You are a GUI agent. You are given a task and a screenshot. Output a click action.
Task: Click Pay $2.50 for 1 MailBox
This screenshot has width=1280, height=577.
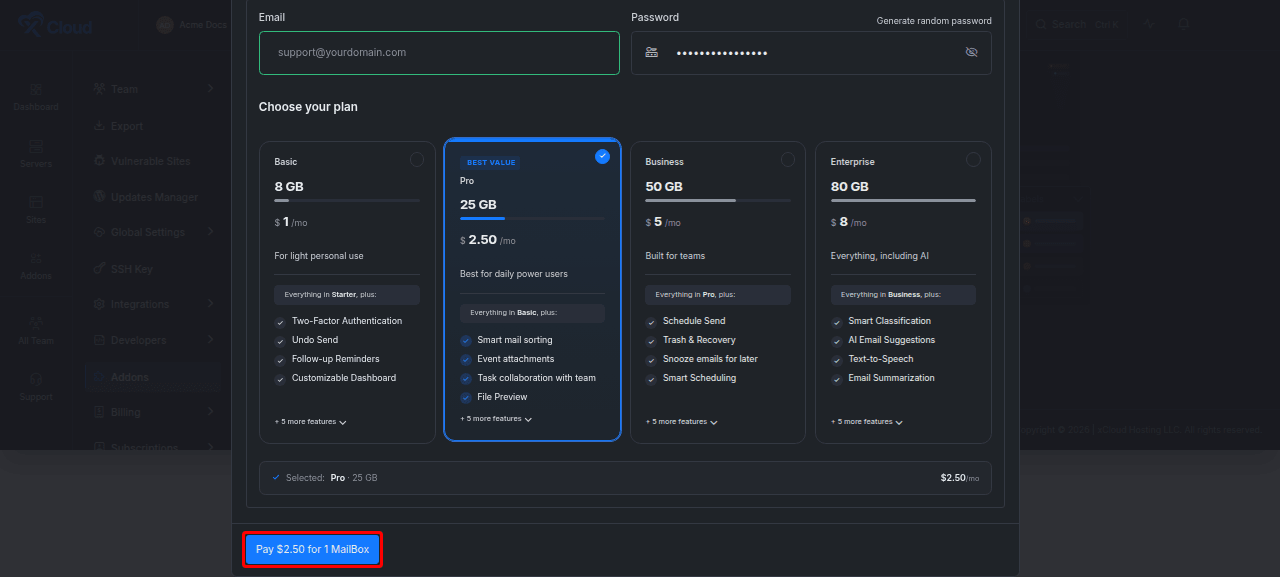coord(313,549)
